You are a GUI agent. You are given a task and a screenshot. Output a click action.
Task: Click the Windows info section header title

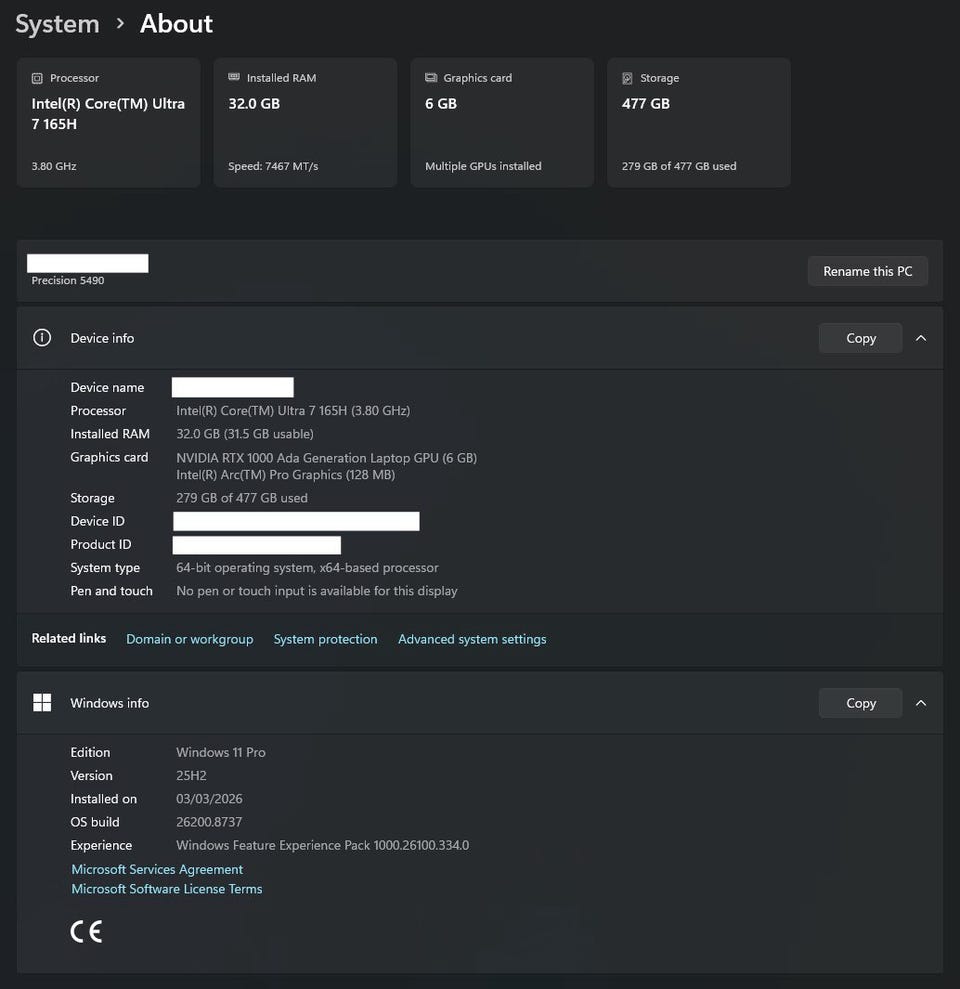110,703
